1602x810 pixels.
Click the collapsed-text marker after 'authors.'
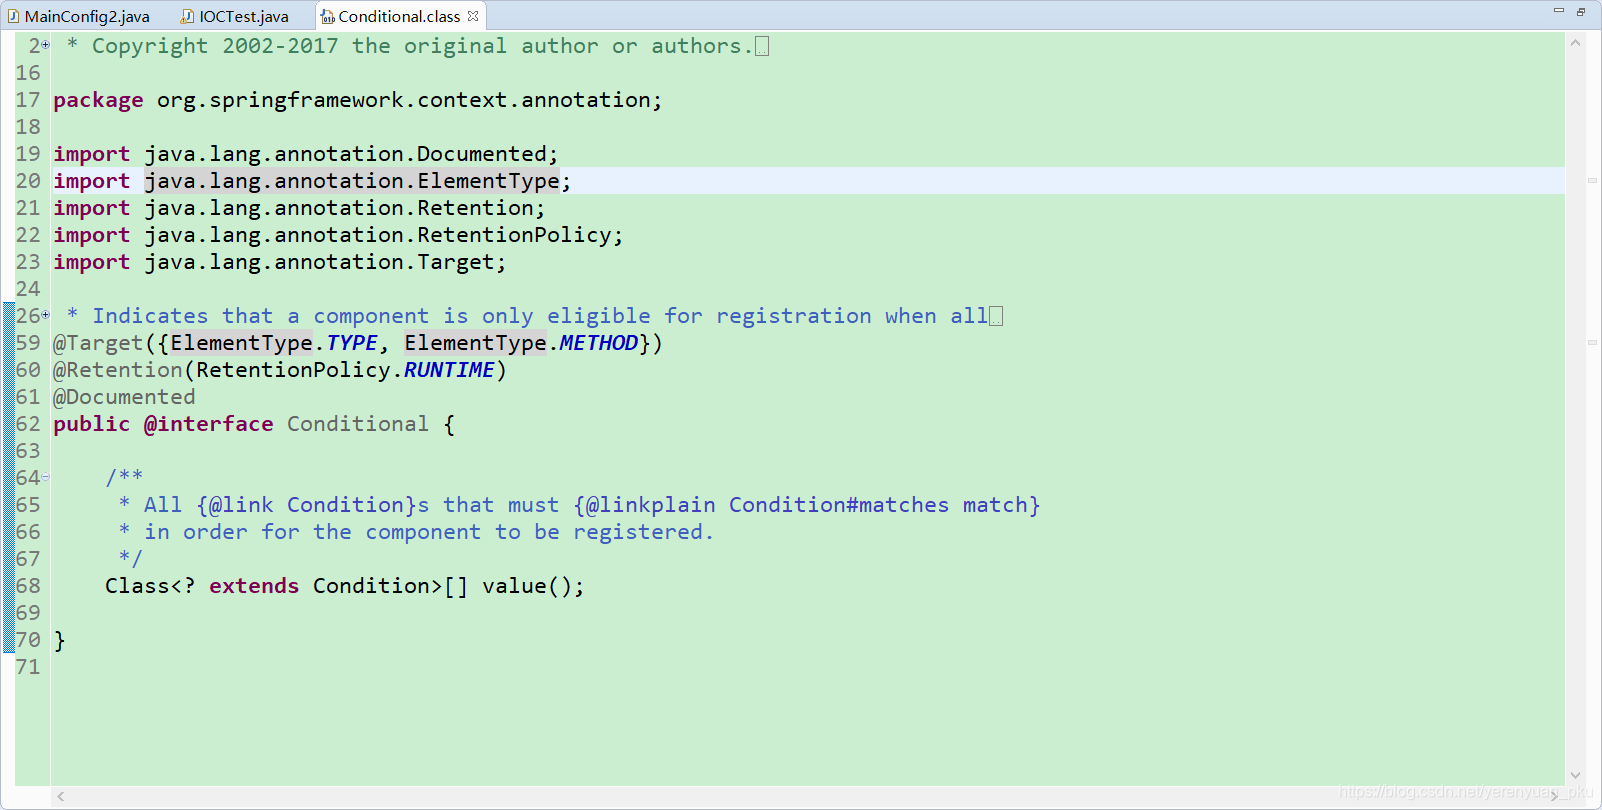(762, 46)
